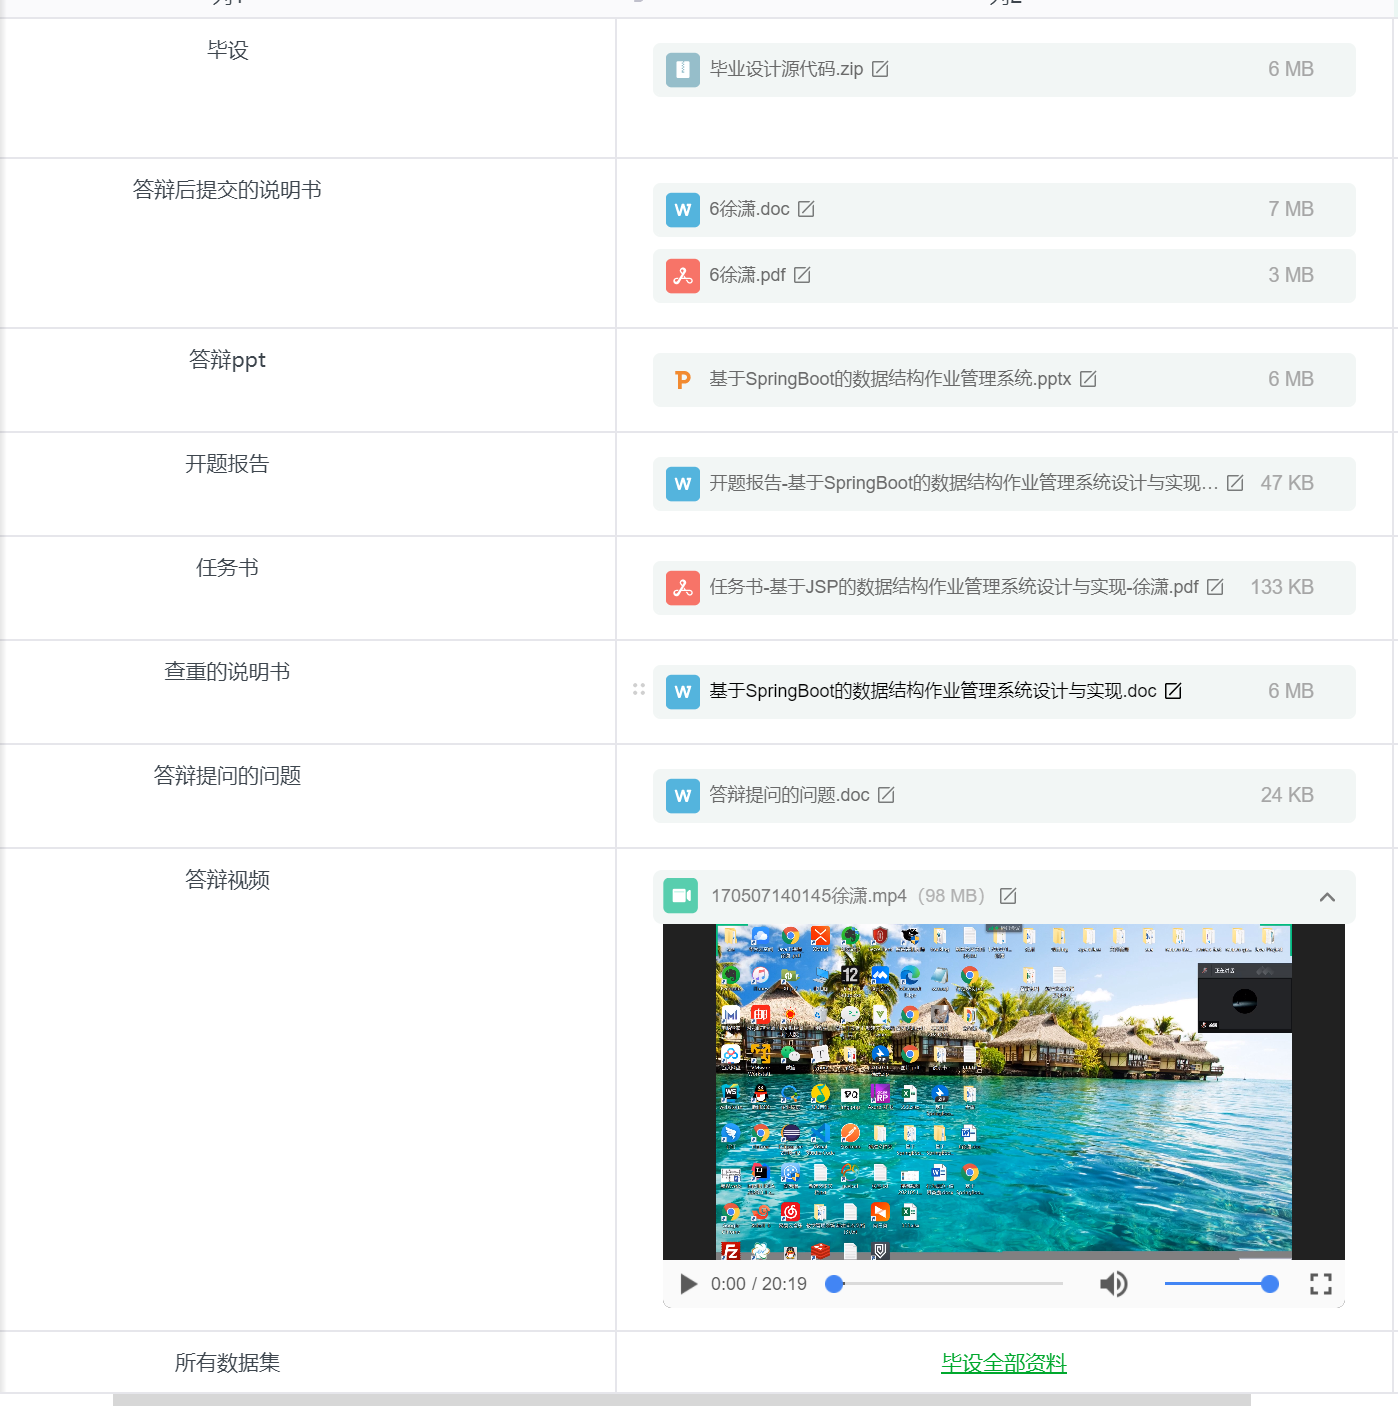Click the PowerPoint icon of the pptx file
The image size is (1398, 1417).
point(683,380)
